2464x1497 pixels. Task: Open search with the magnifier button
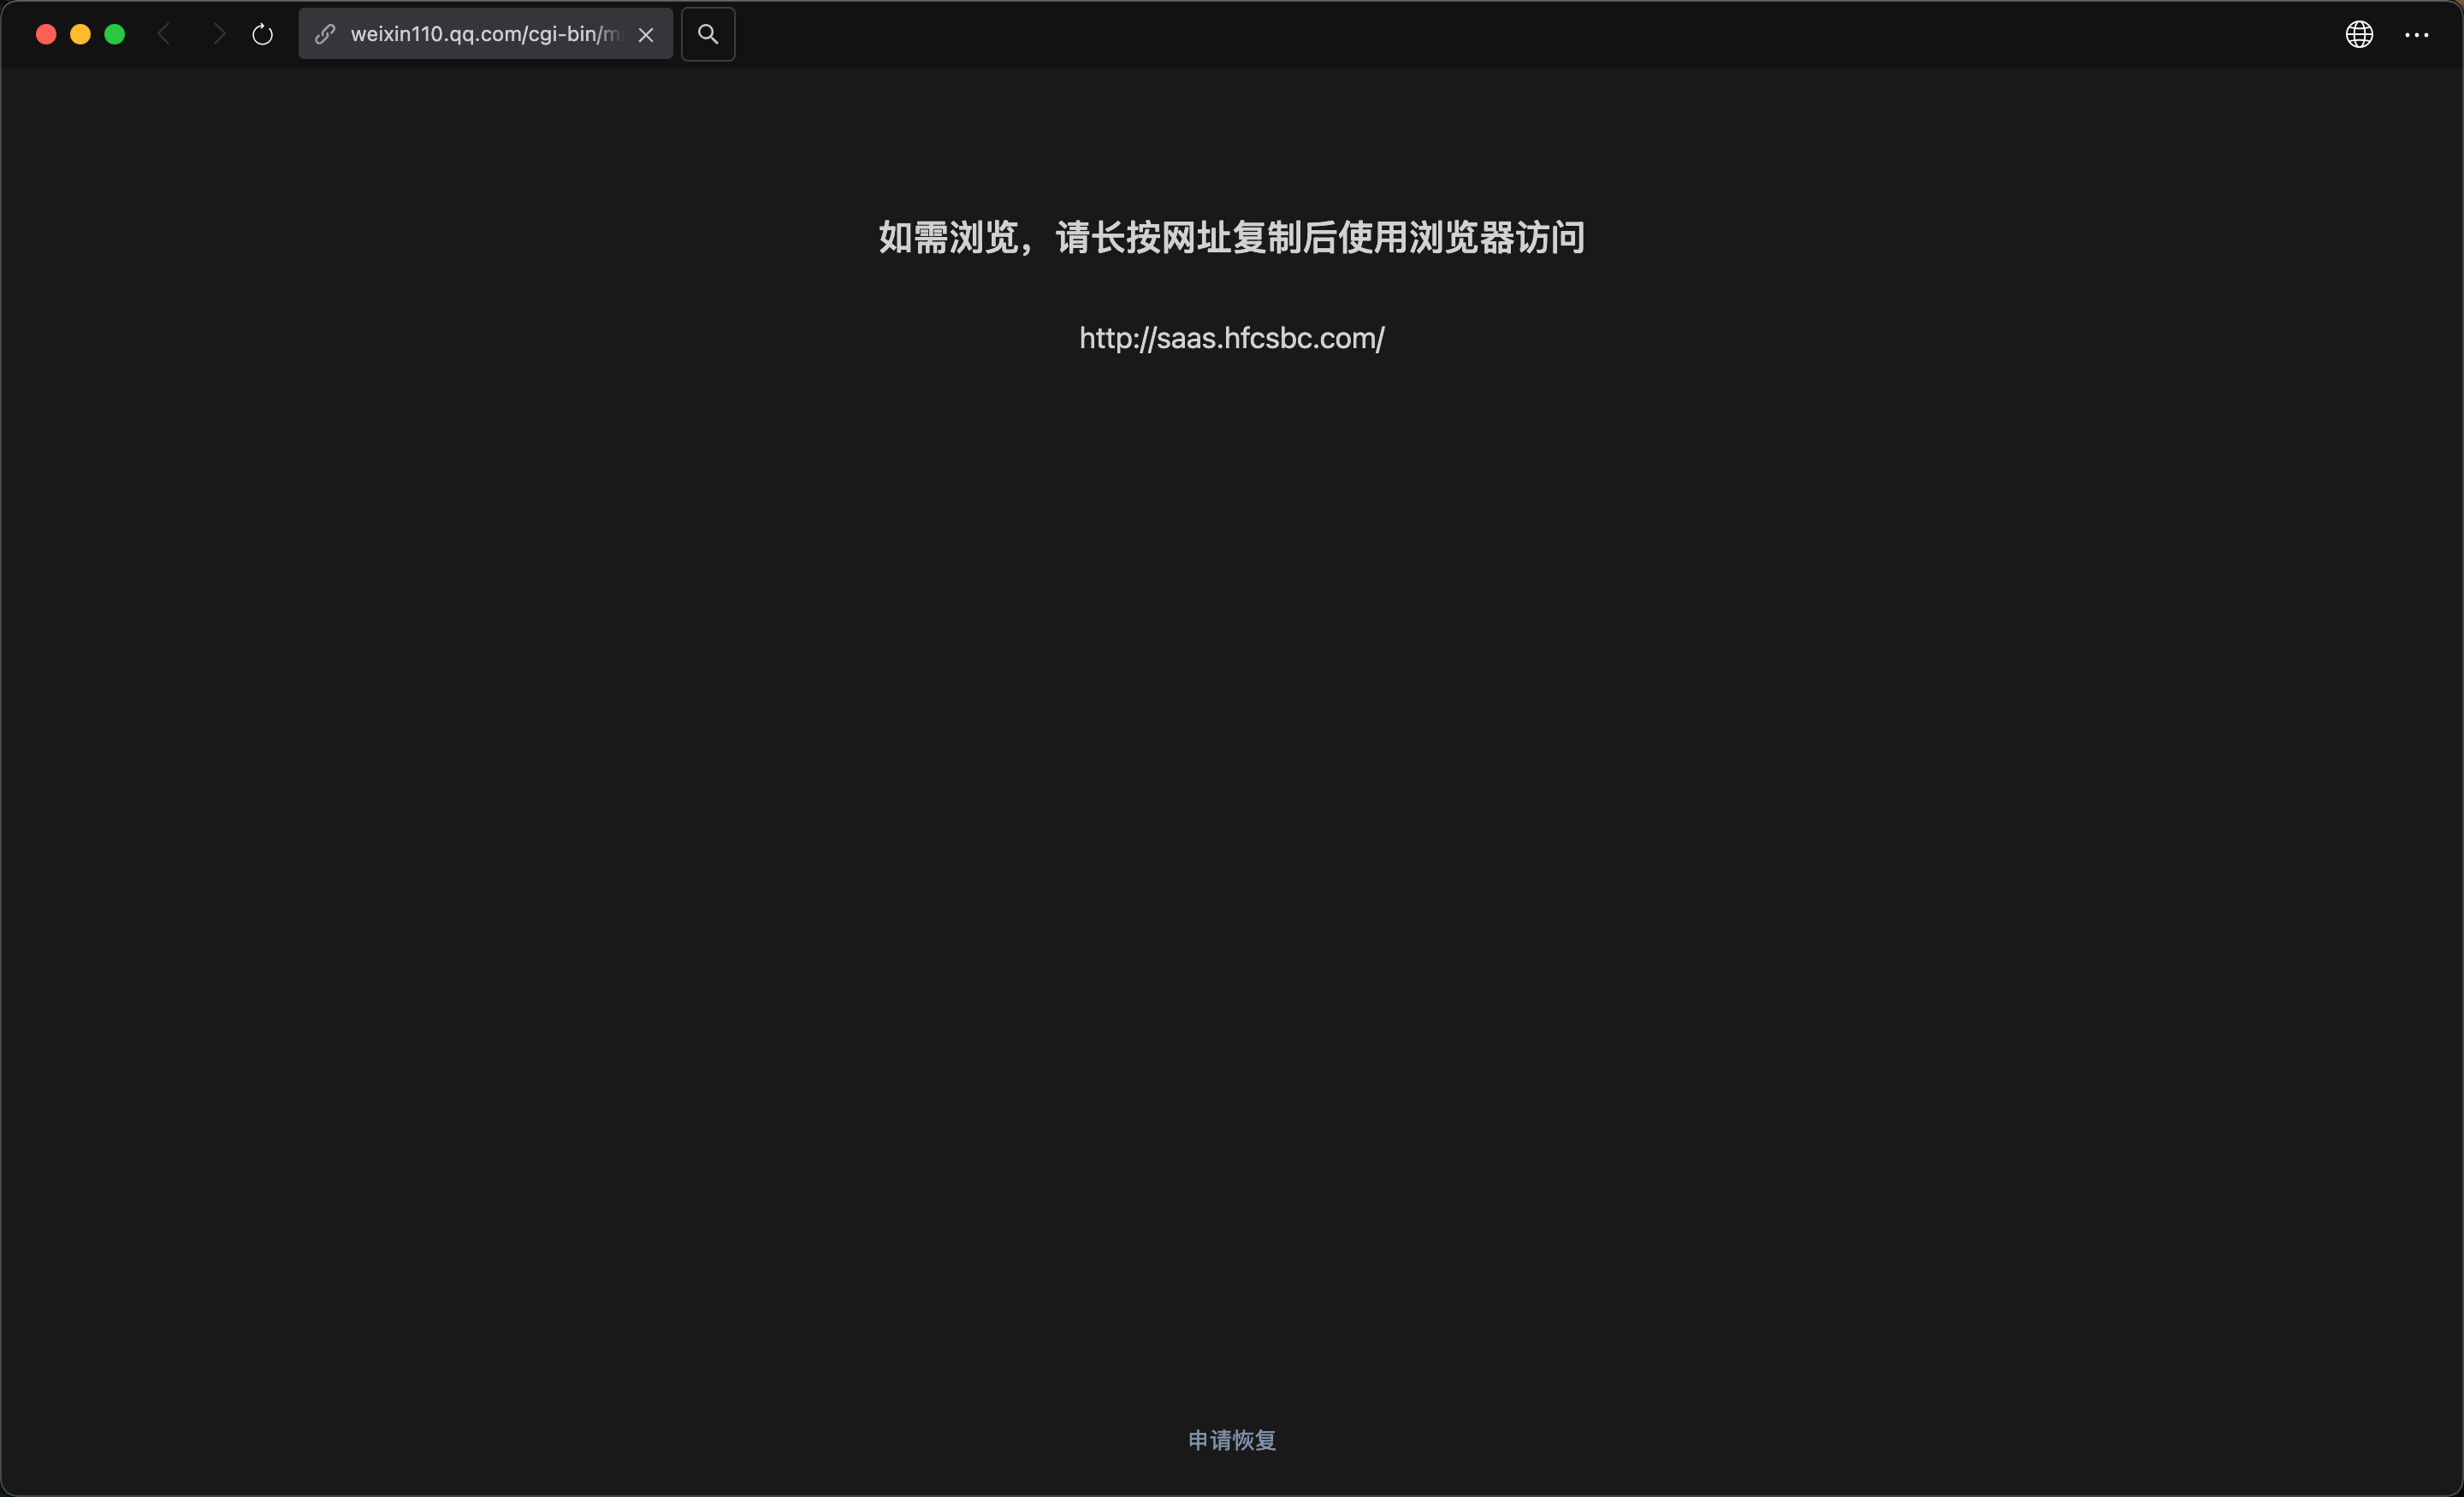pyautogui.click(x=708, y=35)
